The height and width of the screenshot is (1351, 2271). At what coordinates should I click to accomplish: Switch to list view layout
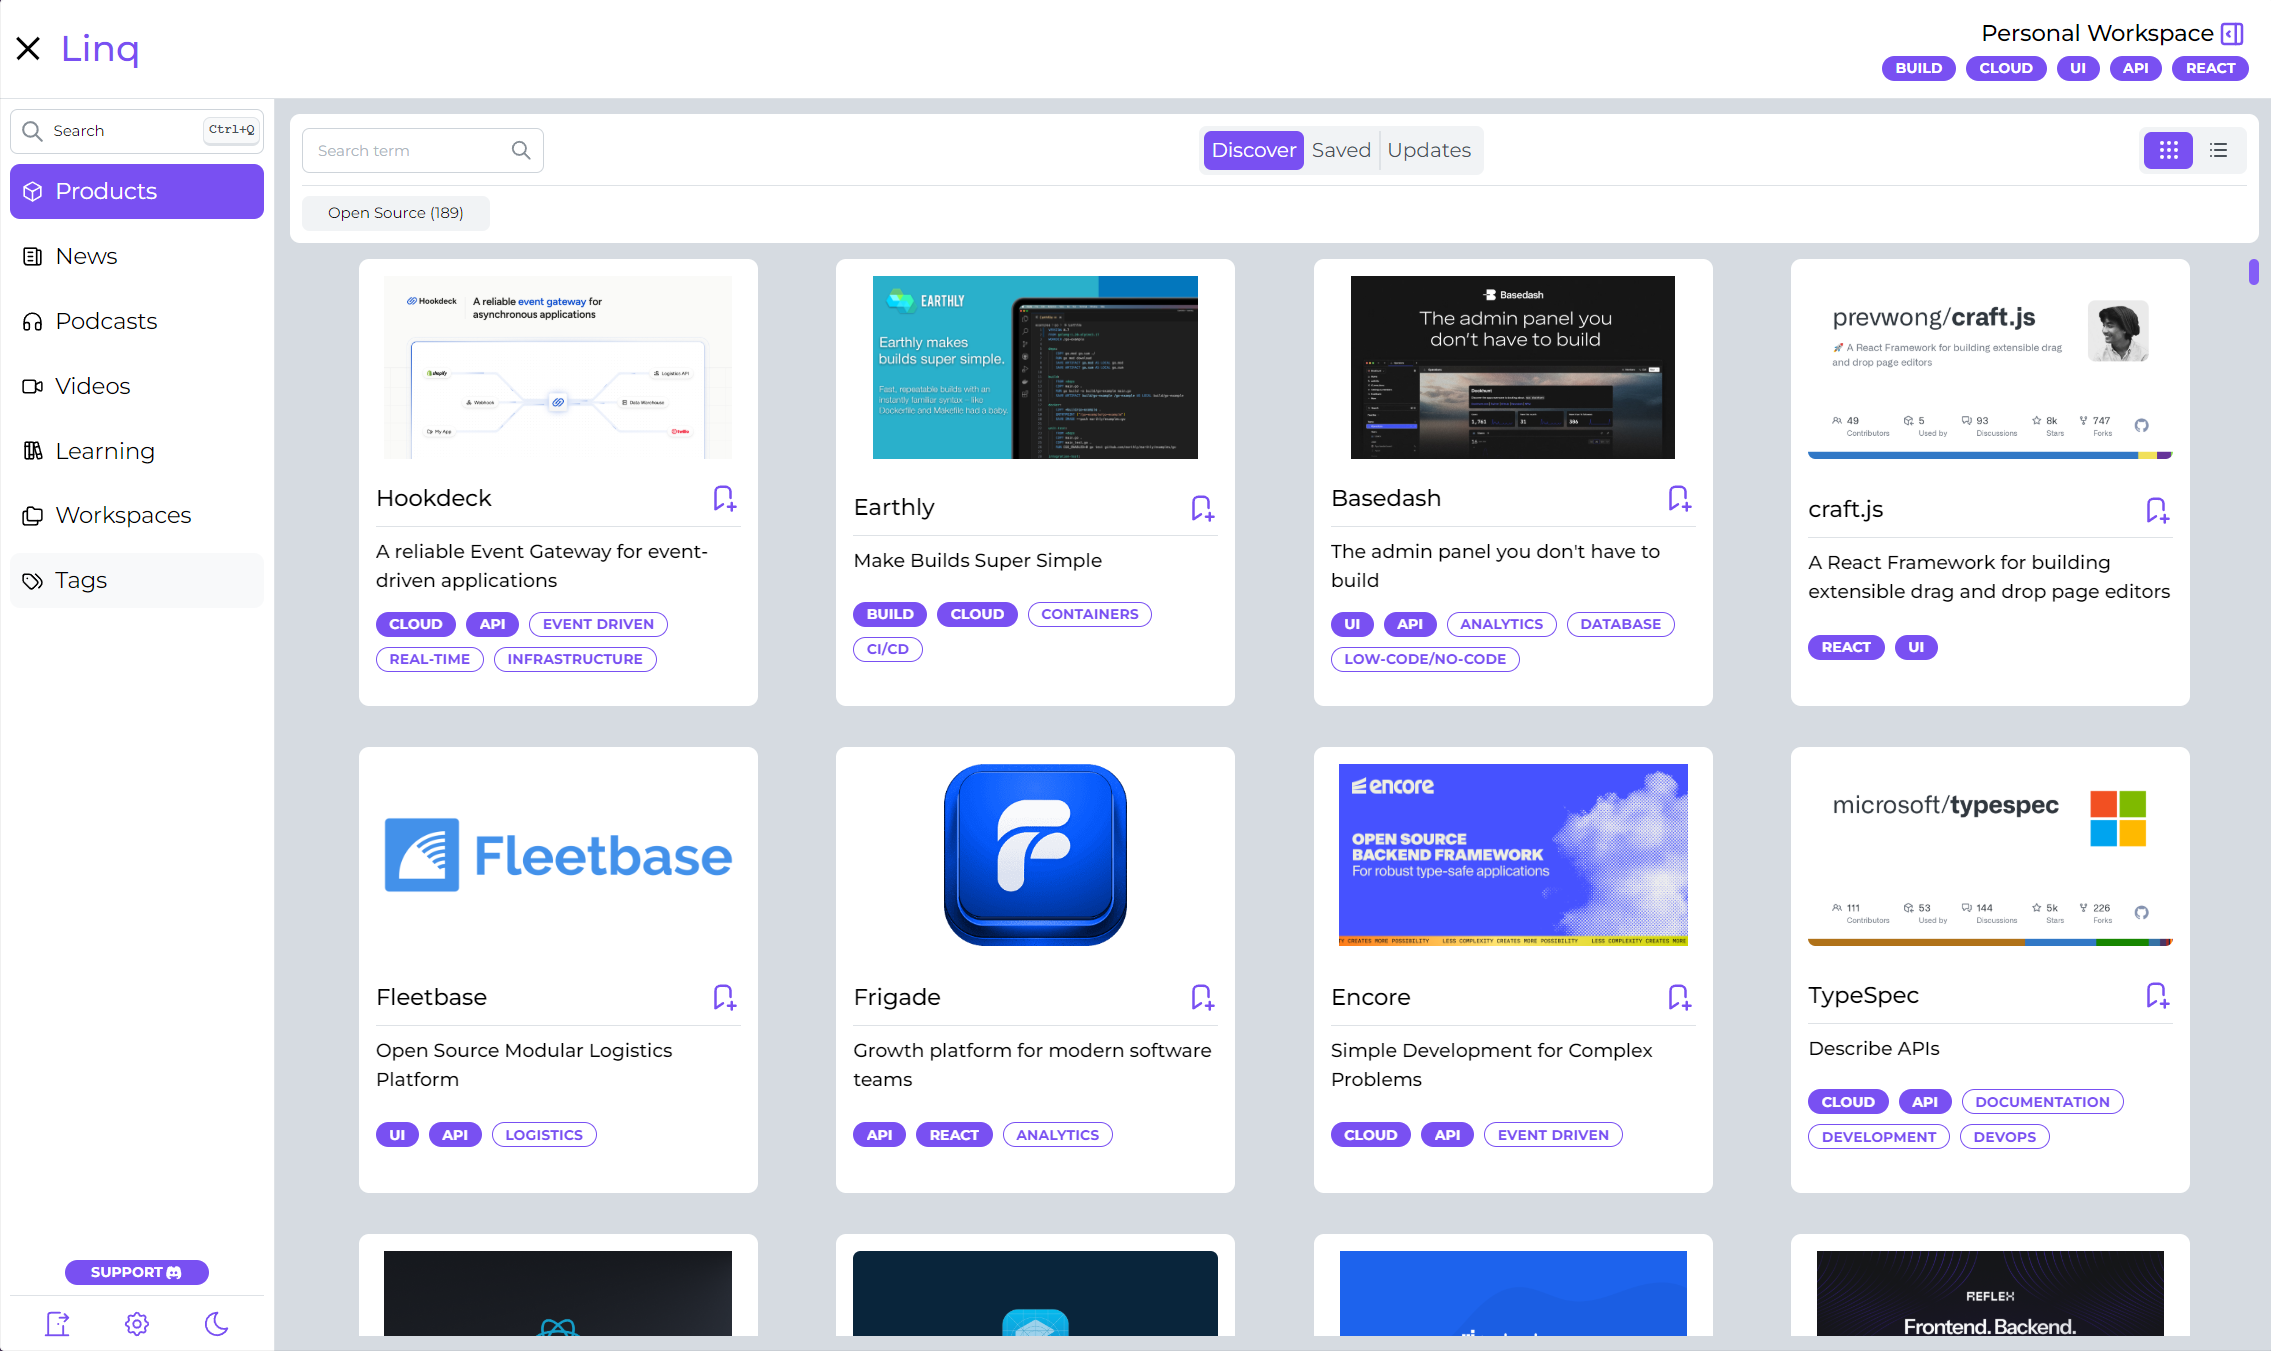tap(2218, 150)
